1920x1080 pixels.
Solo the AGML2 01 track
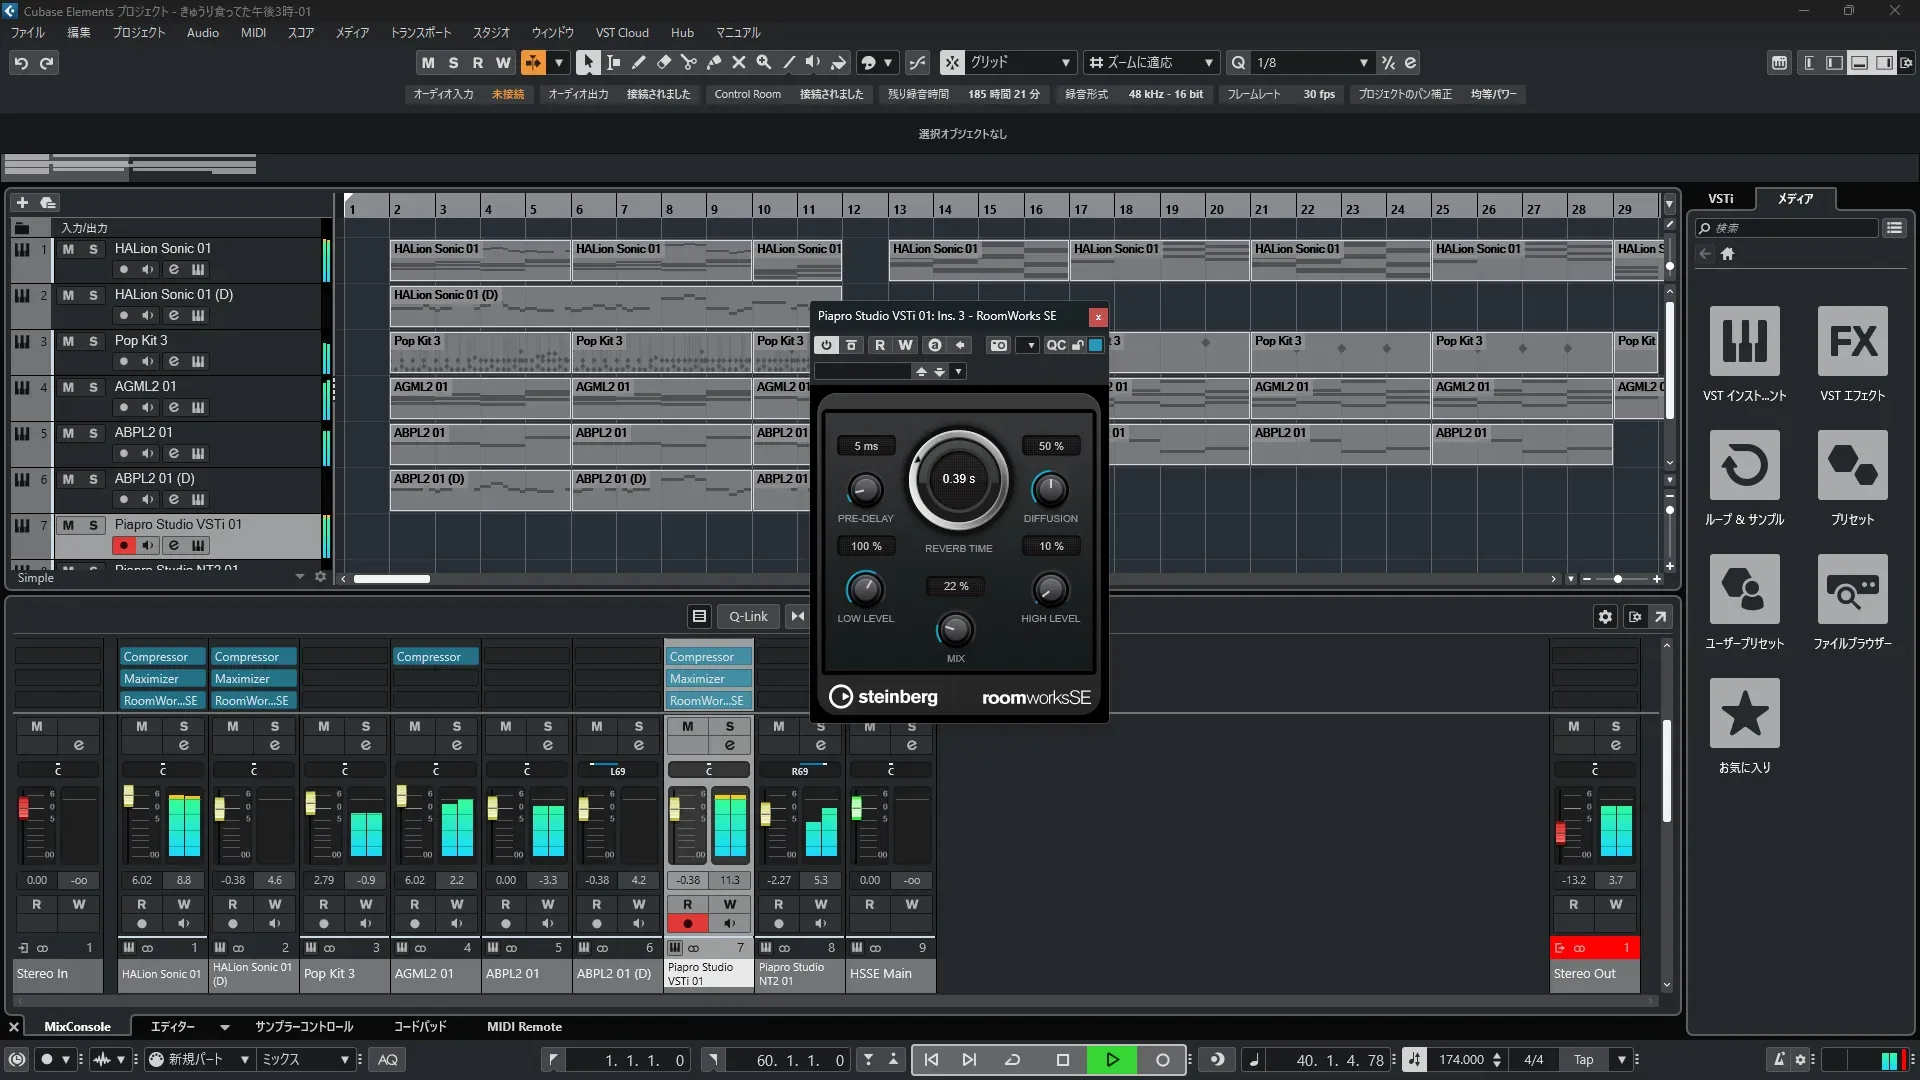point(93,387)
